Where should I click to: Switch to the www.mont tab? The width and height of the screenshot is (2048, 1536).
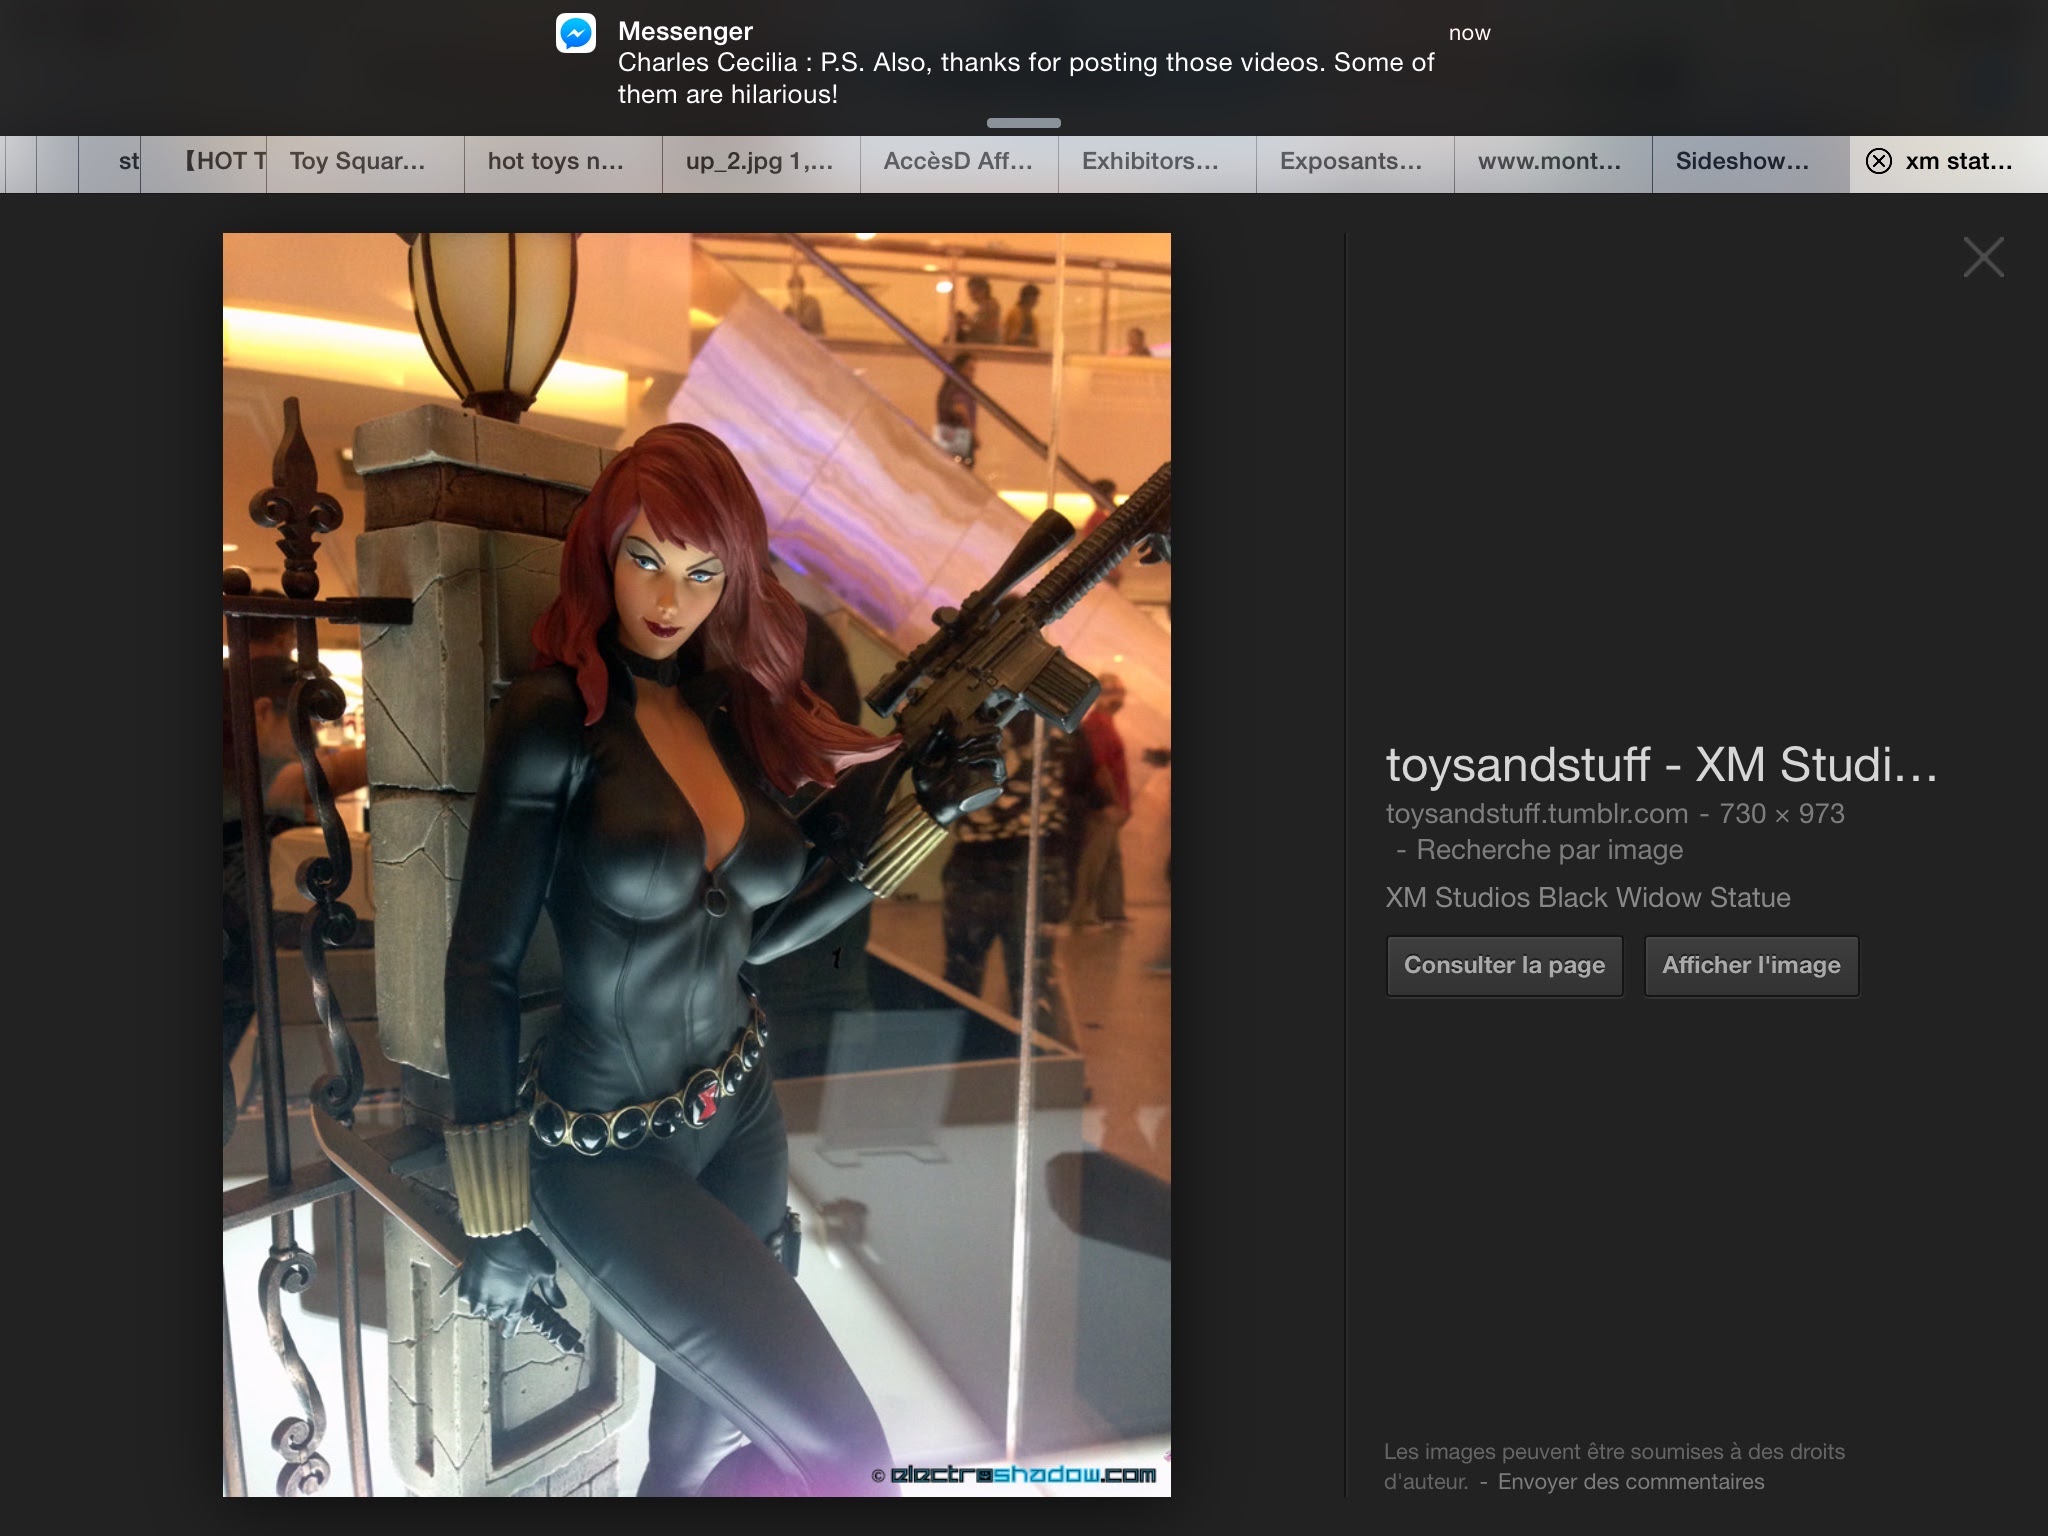(1552, 163)
